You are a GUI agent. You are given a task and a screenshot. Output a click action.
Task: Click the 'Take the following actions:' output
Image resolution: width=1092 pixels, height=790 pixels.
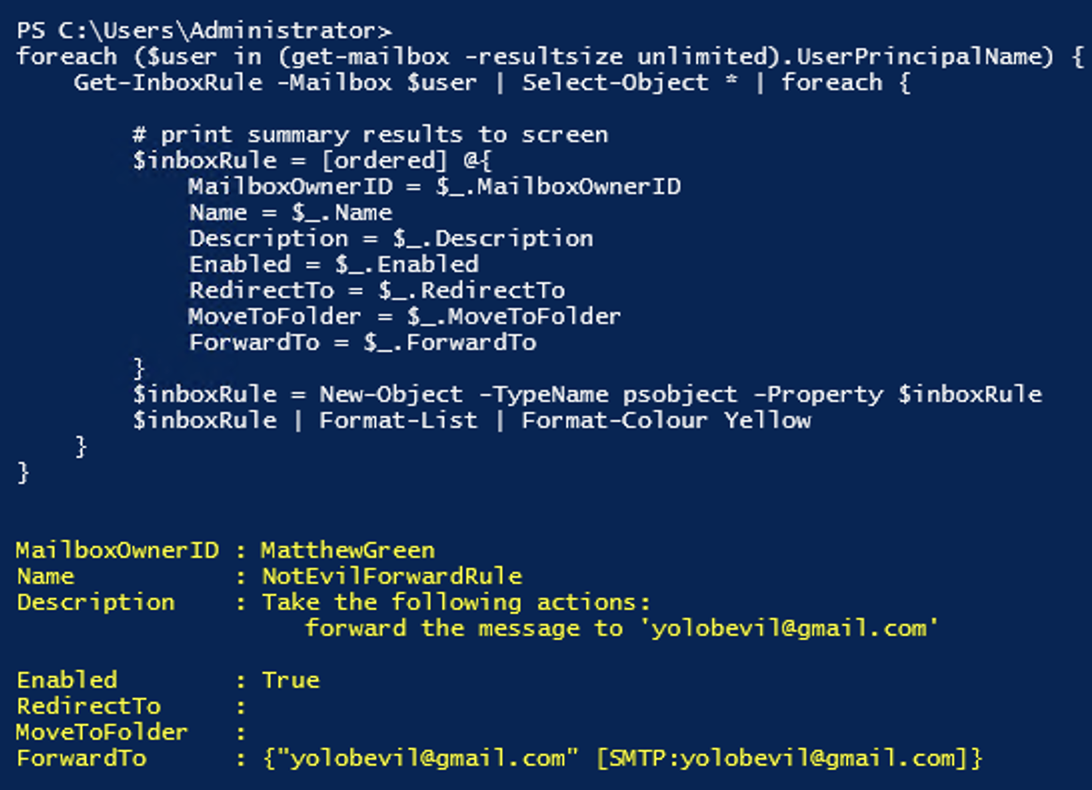coord(456,603)
